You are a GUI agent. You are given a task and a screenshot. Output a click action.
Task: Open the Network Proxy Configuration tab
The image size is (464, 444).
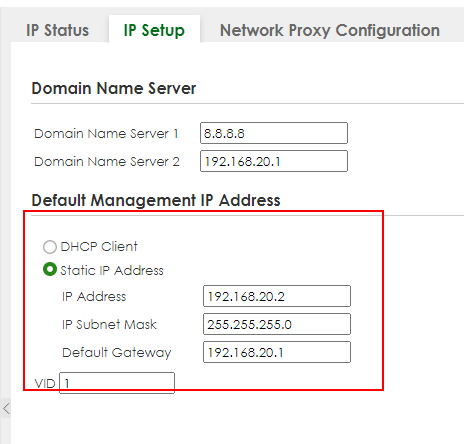(x=330, y=30)
